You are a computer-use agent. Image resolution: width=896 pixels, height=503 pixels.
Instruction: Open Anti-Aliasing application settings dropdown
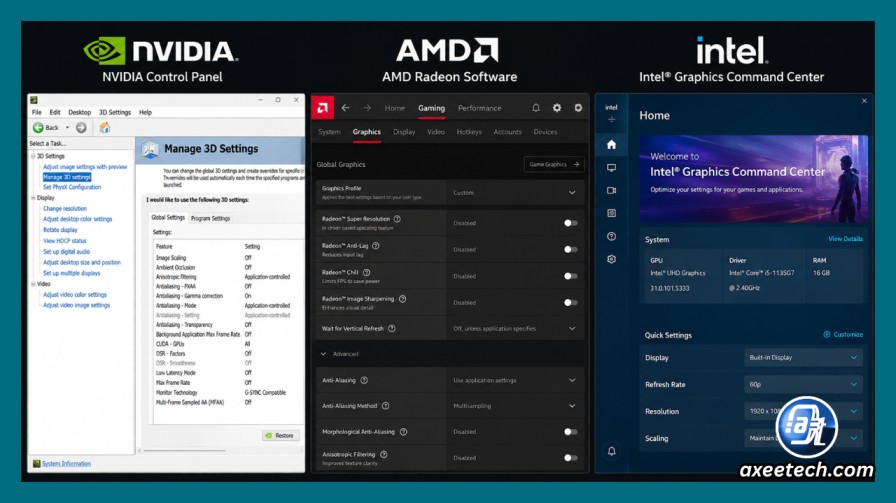pyautogui.click(x=515, y=380)
